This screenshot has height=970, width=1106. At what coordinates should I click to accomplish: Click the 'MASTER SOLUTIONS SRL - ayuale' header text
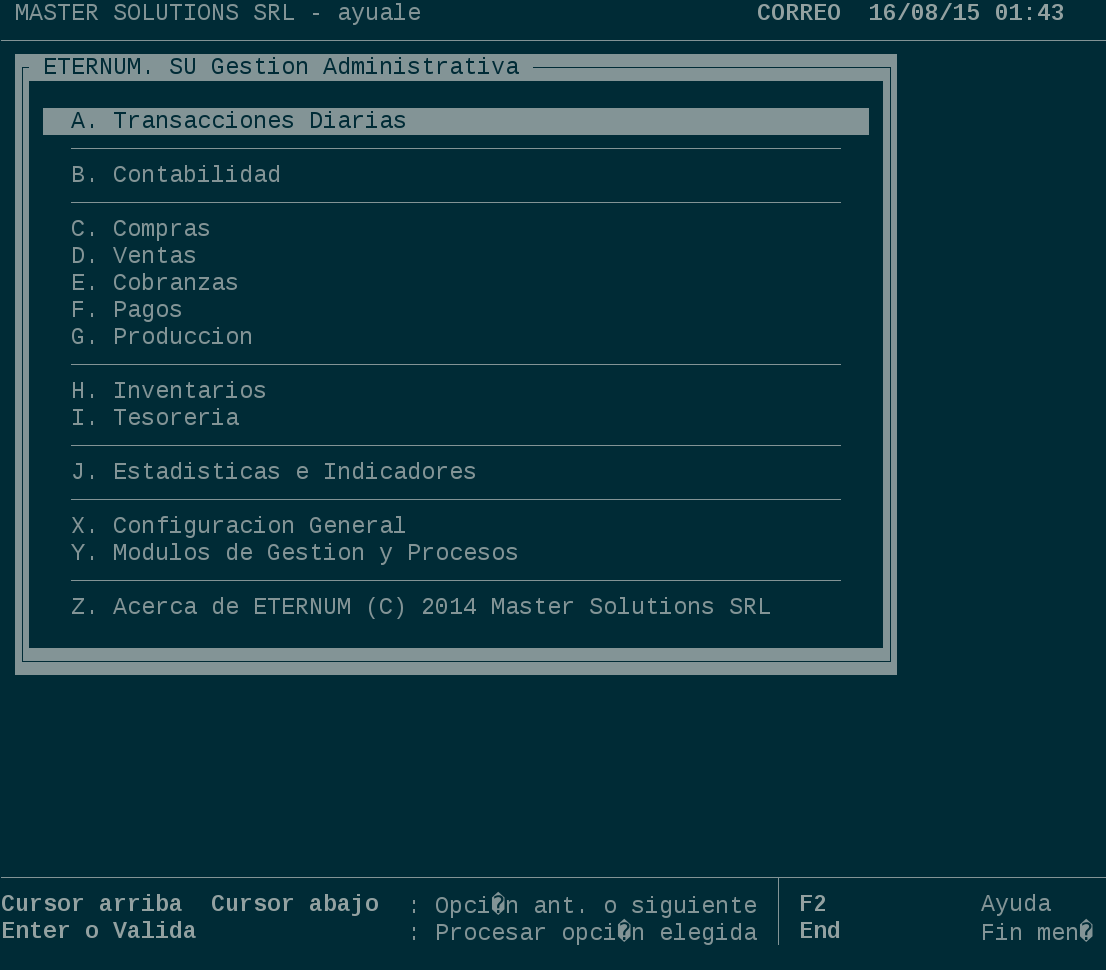coord(218,13)
